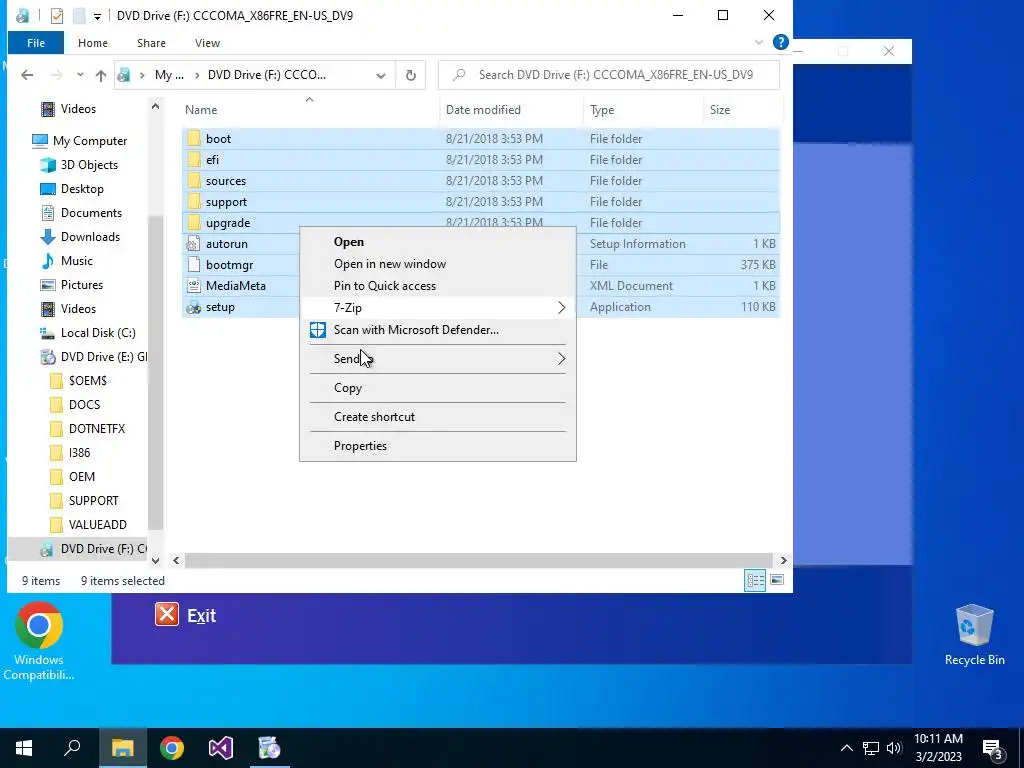
Task: Expand the ribbon with the chevron
Action: tap(759, 42)
